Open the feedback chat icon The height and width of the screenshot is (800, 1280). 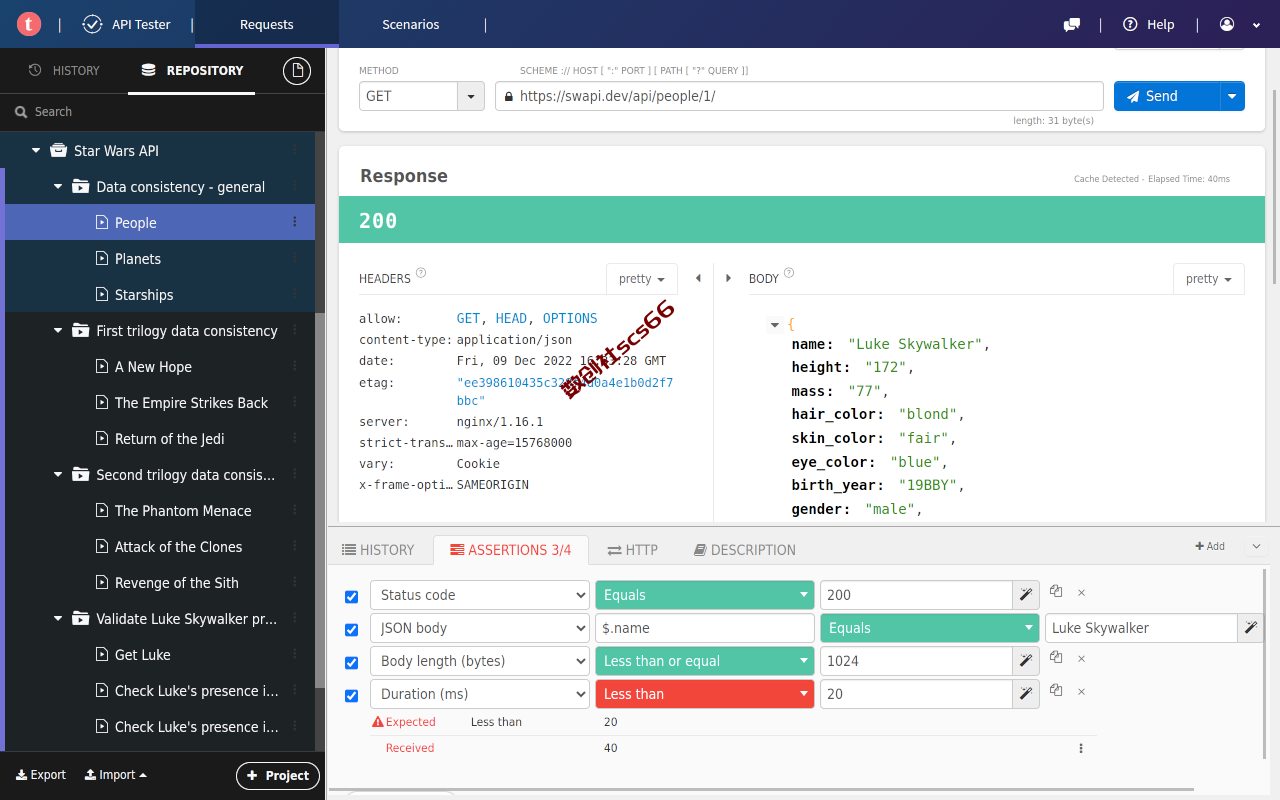point(1072,24)
